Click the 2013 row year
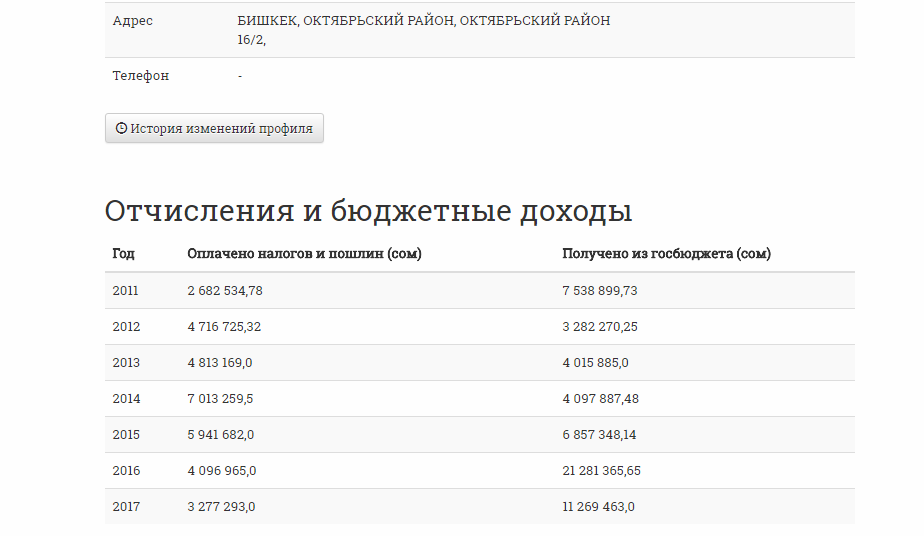The height and width of the screenshot is (536, 924). (126, 363)
